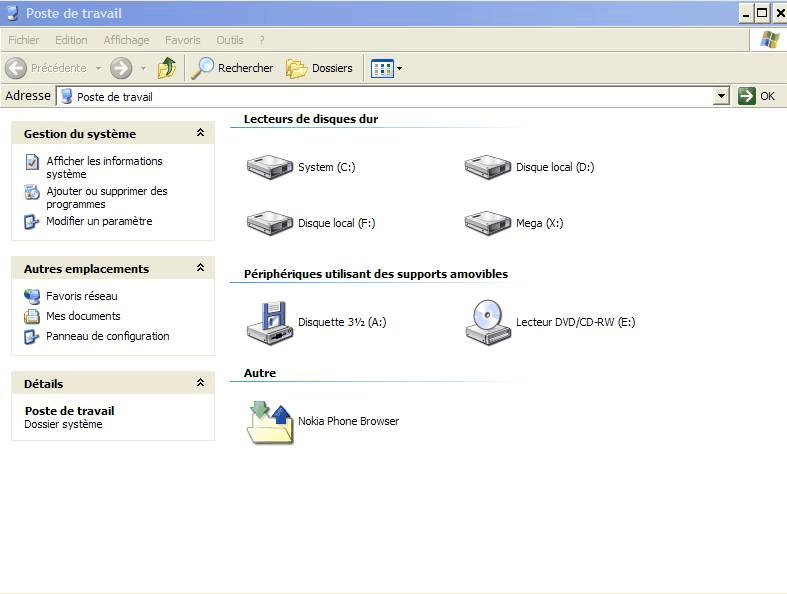Open the System (C:) drive icon
The image size is (787, 594).
pyautogui.click(x=270, y=167)
